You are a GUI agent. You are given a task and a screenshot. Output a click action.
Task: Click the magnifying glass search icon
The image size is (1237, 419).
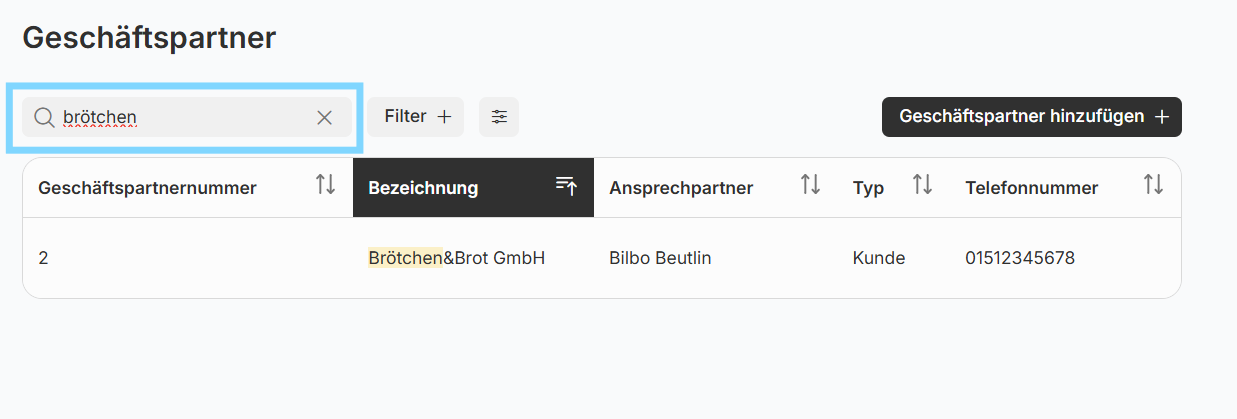43,117
